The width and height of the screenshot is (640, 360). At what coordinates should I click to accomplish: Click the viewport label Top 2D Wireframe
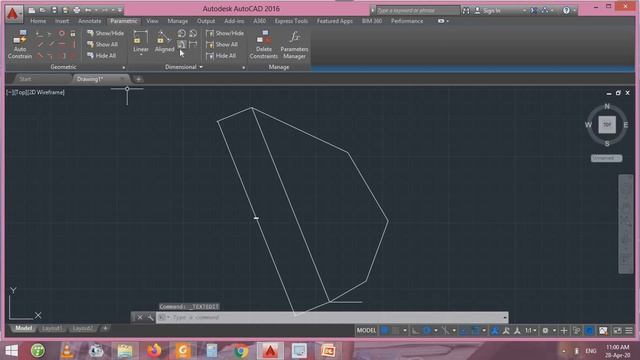tap(36, 92)
